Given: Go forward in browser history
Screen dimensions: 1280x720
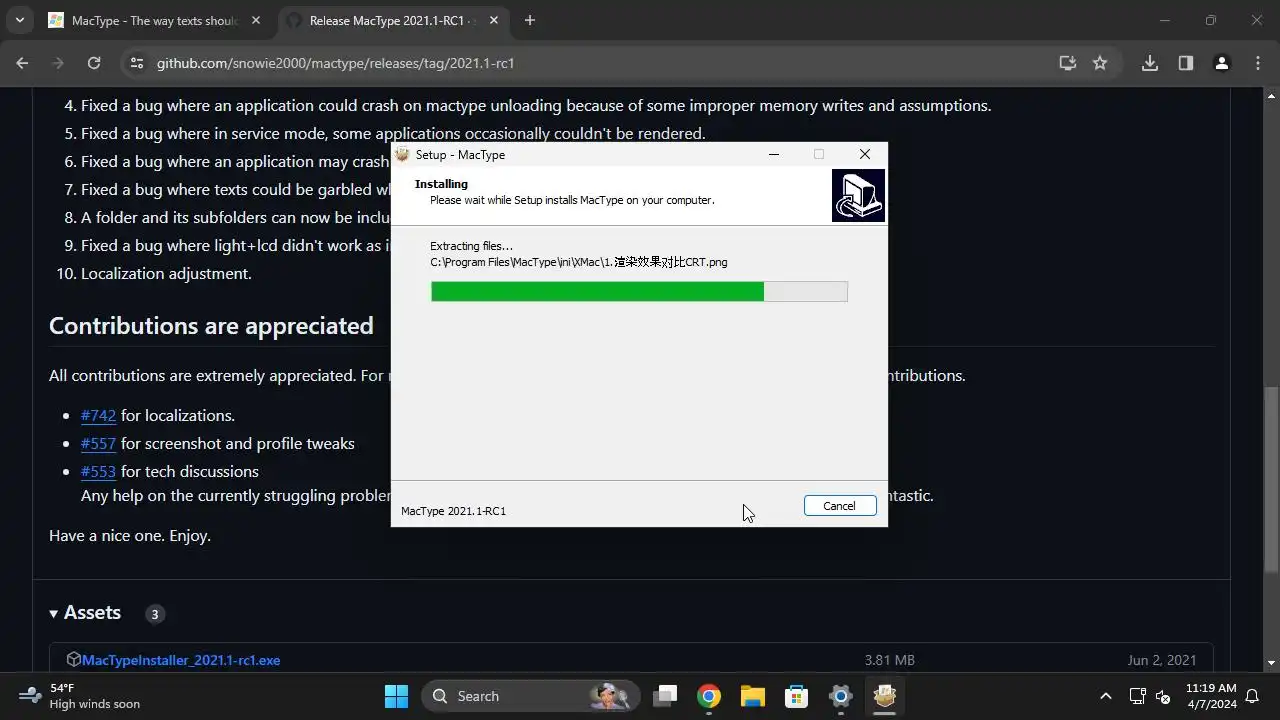Looking at the screenshot, I should point(58,63).
